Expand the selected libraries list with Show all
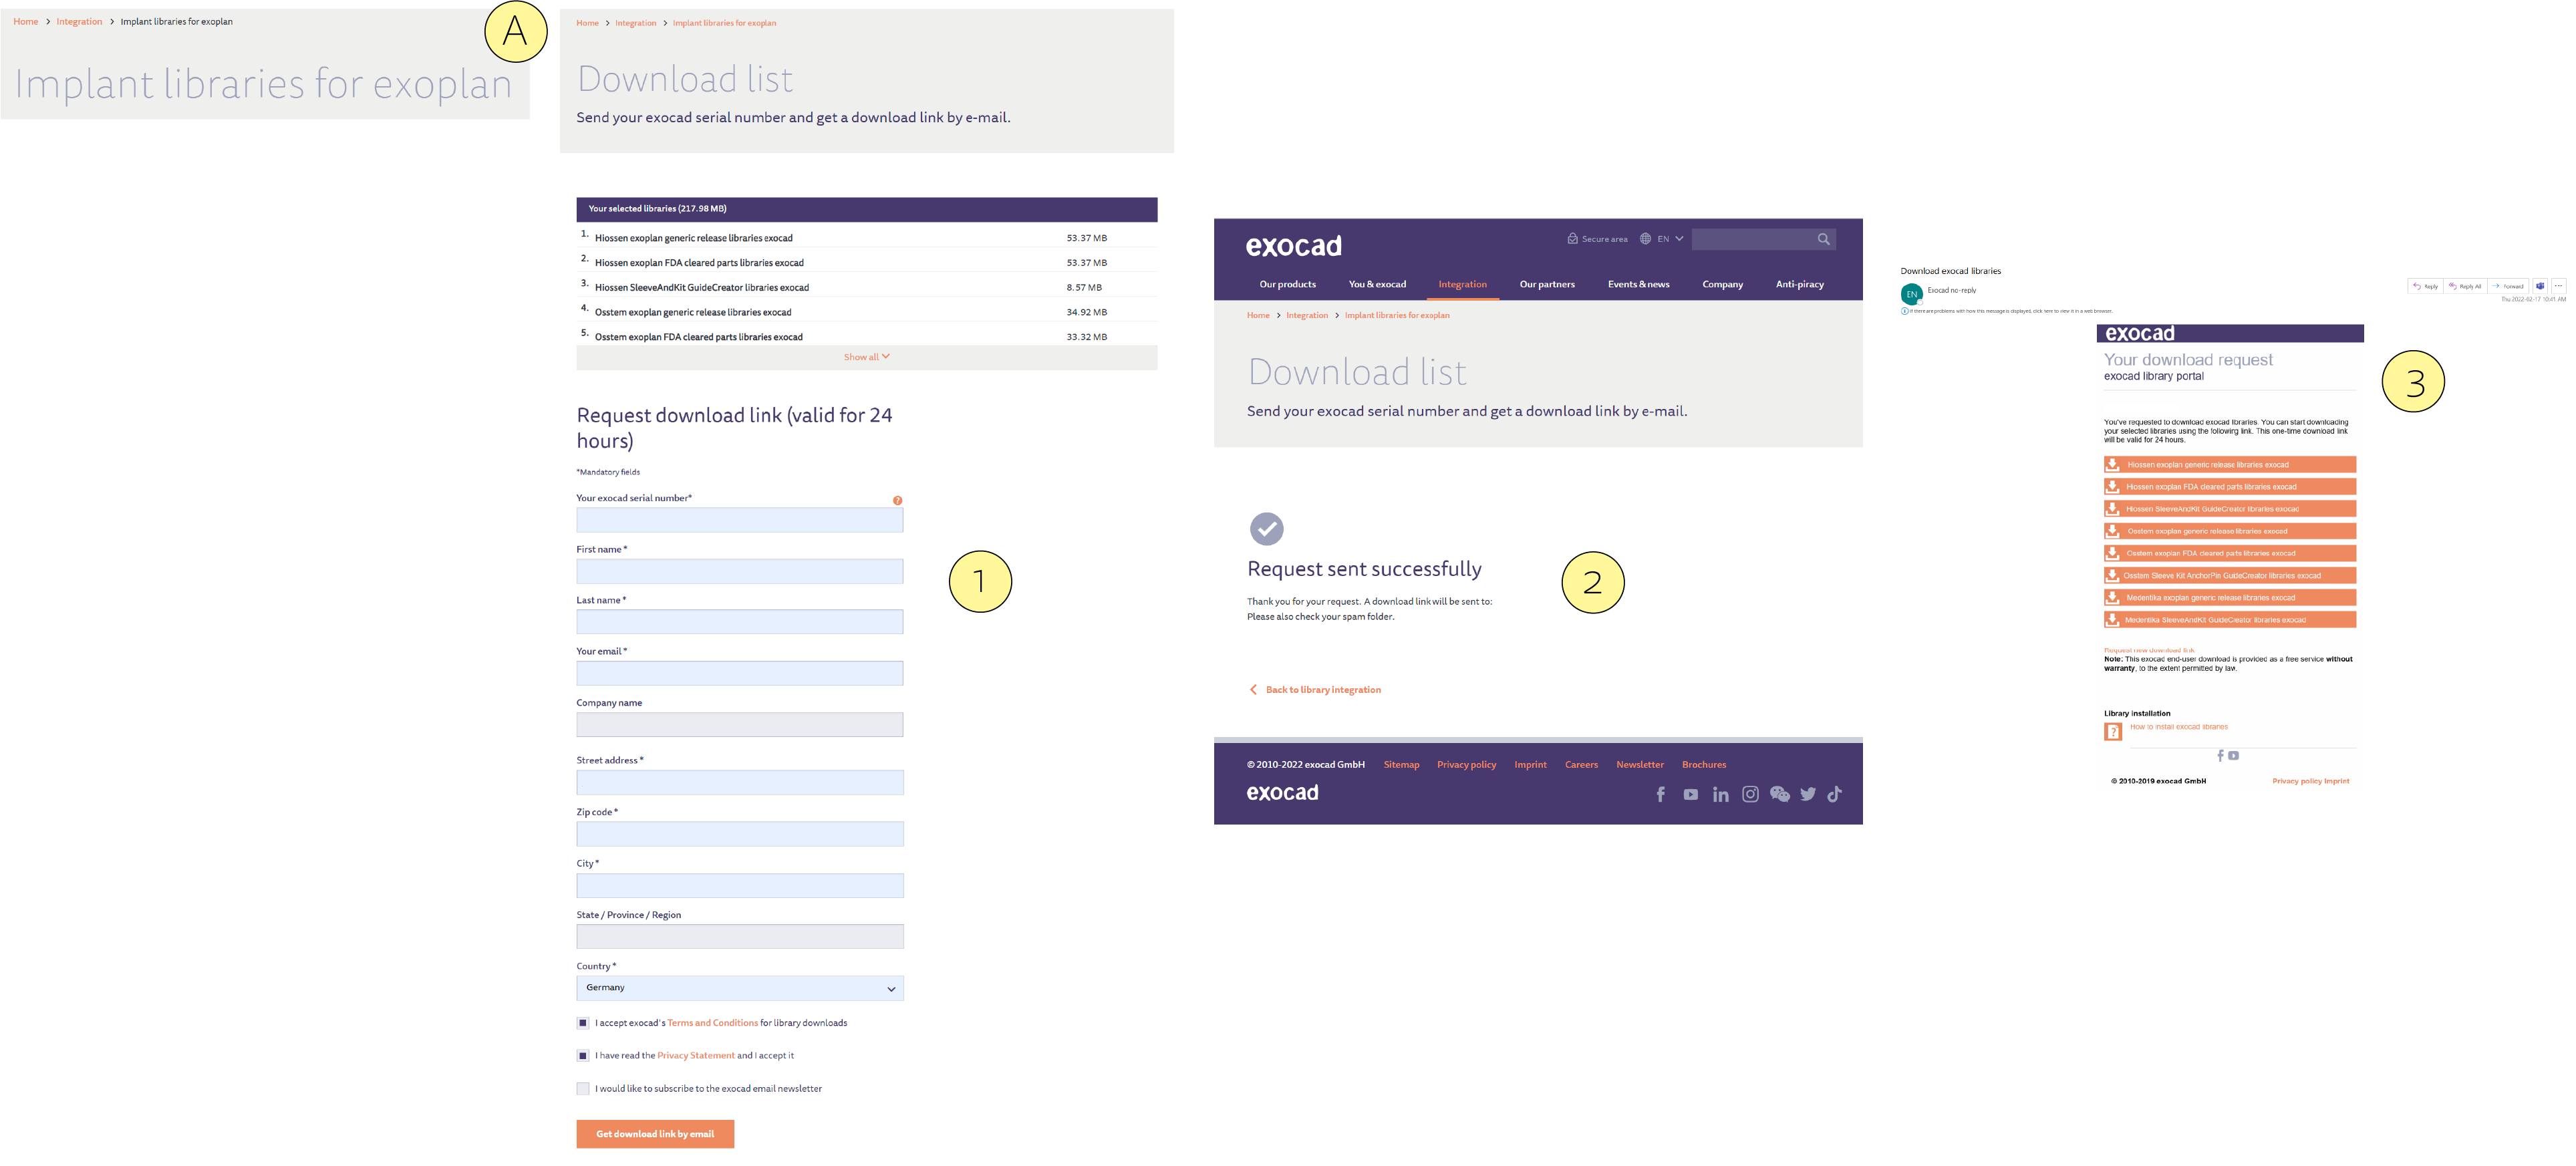2576x1166 pixels. [x=866, y=357]
